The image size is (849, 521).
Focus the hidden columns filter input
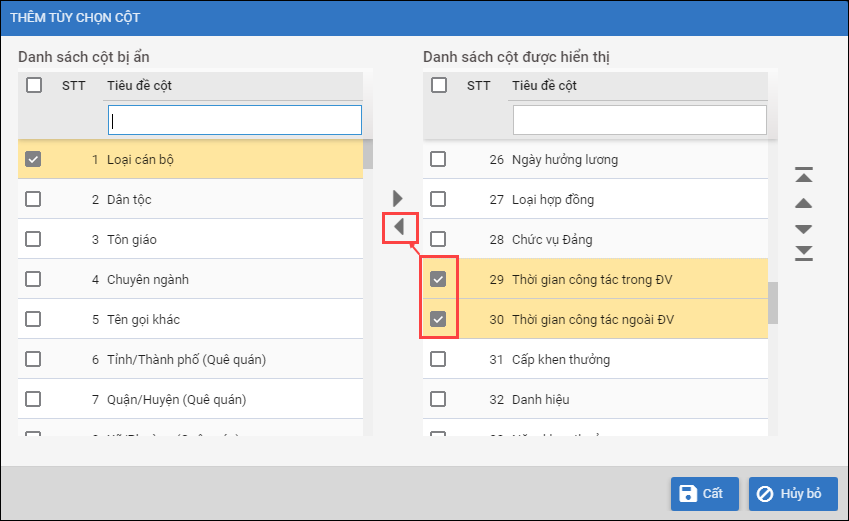235,121
